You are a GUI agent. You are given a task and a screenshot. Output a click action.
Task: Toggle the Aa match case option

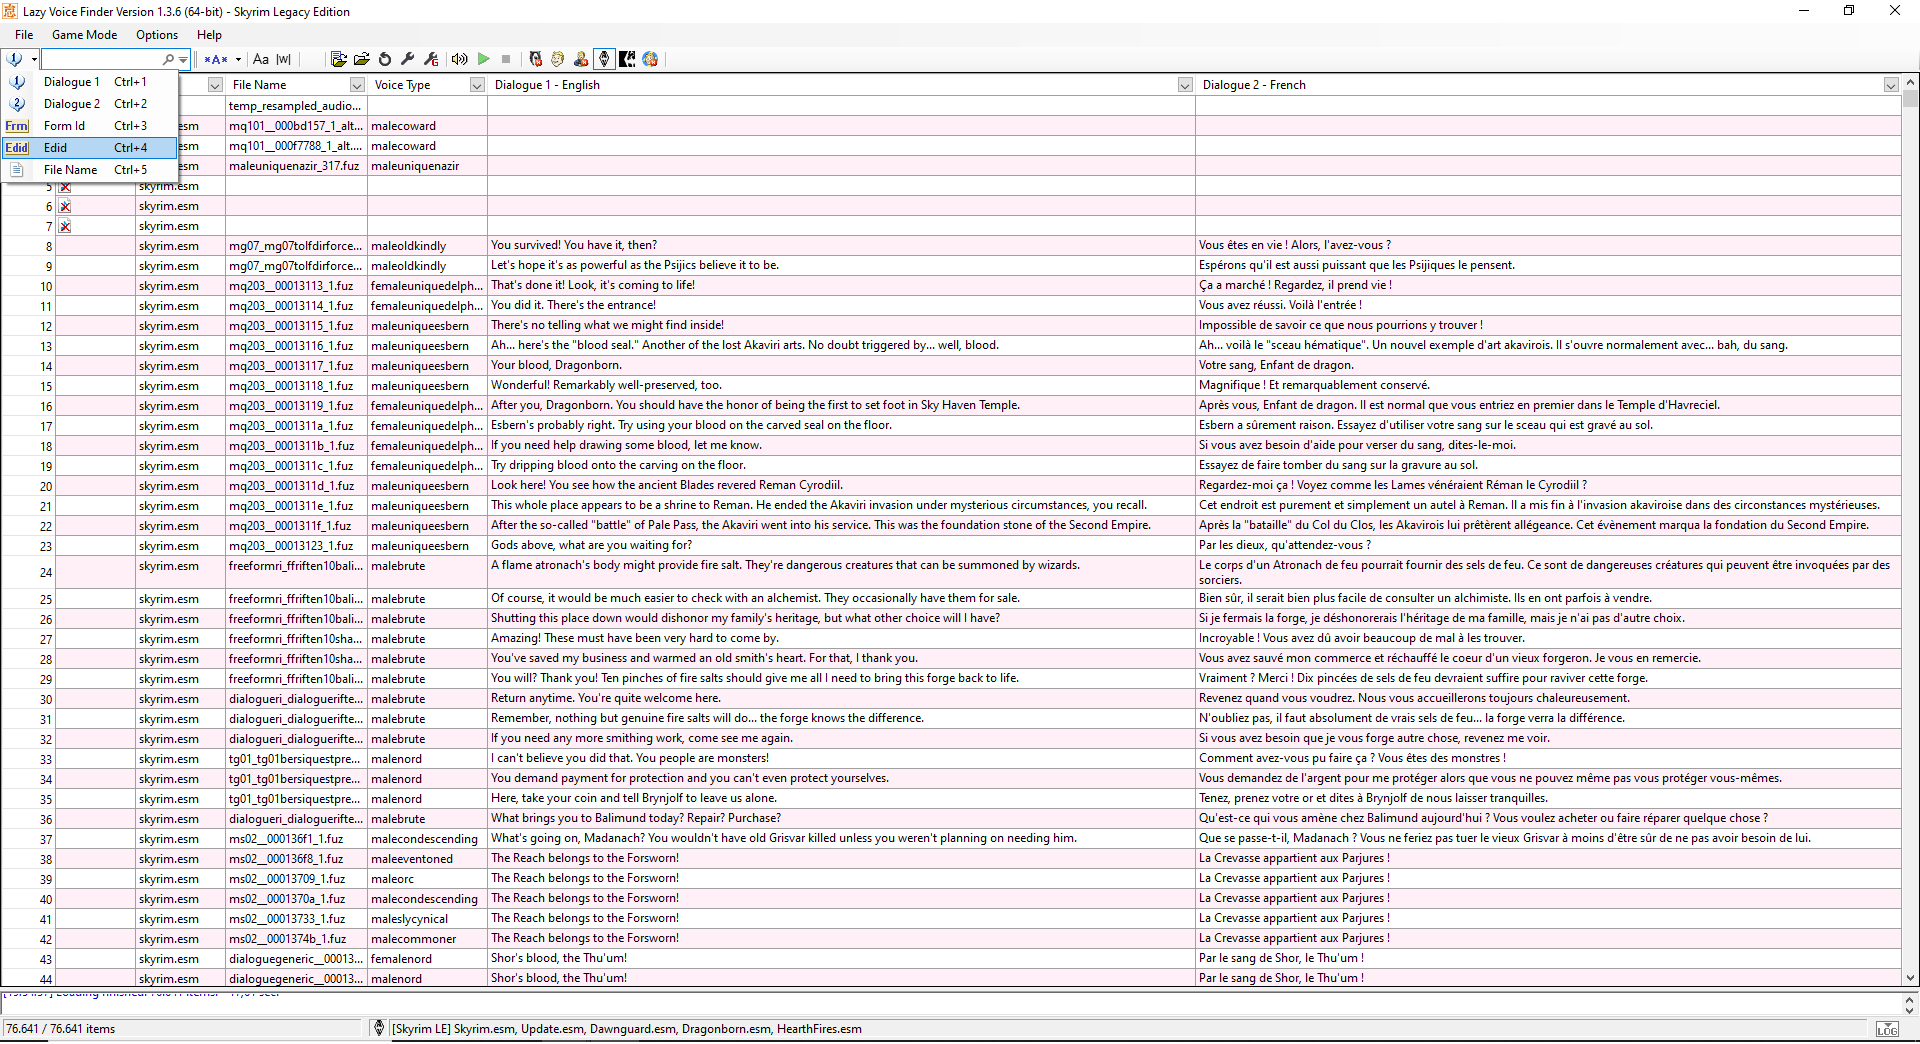pyautogui.click(x=261, y=59)
